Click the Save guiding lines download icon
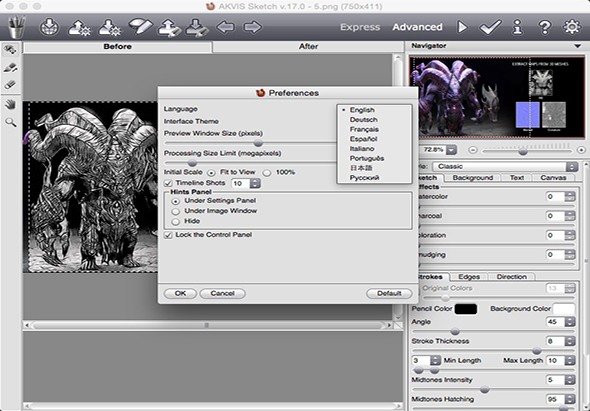This screenshot has width=590, height=411. pos(197,27)
